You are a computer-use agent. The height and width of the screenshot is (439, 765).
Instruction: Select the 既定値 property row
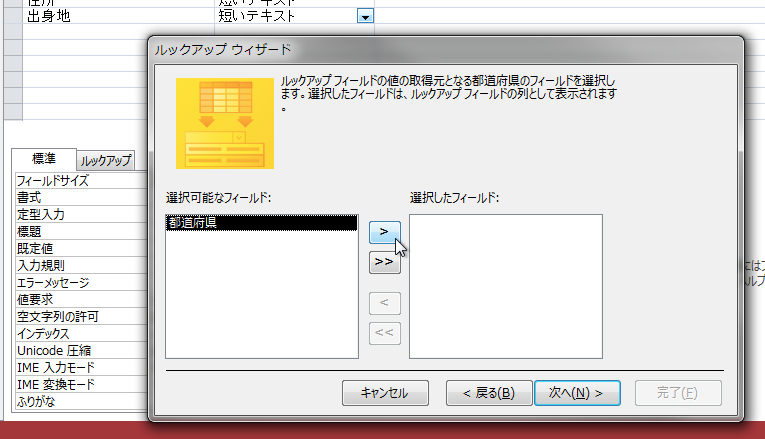(x=81, y=249)
